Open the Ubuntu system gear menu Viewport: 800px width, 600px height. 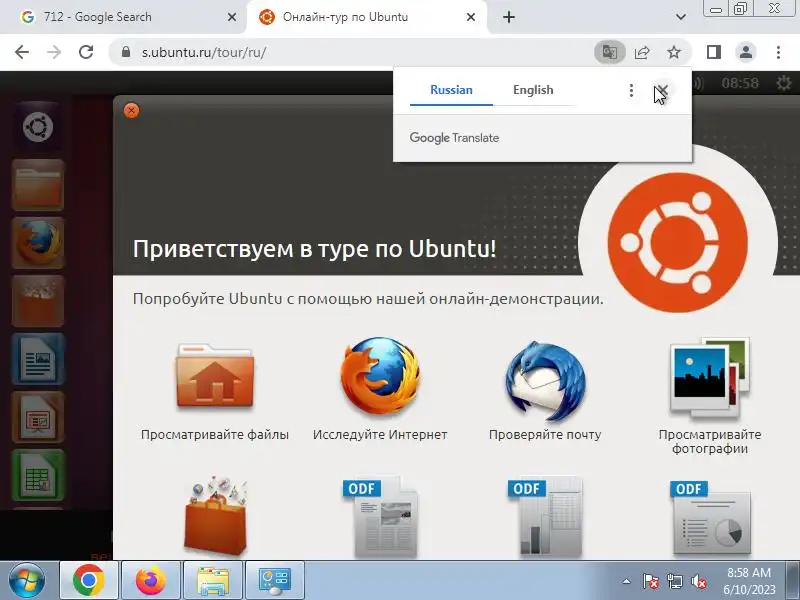point(784,83)
